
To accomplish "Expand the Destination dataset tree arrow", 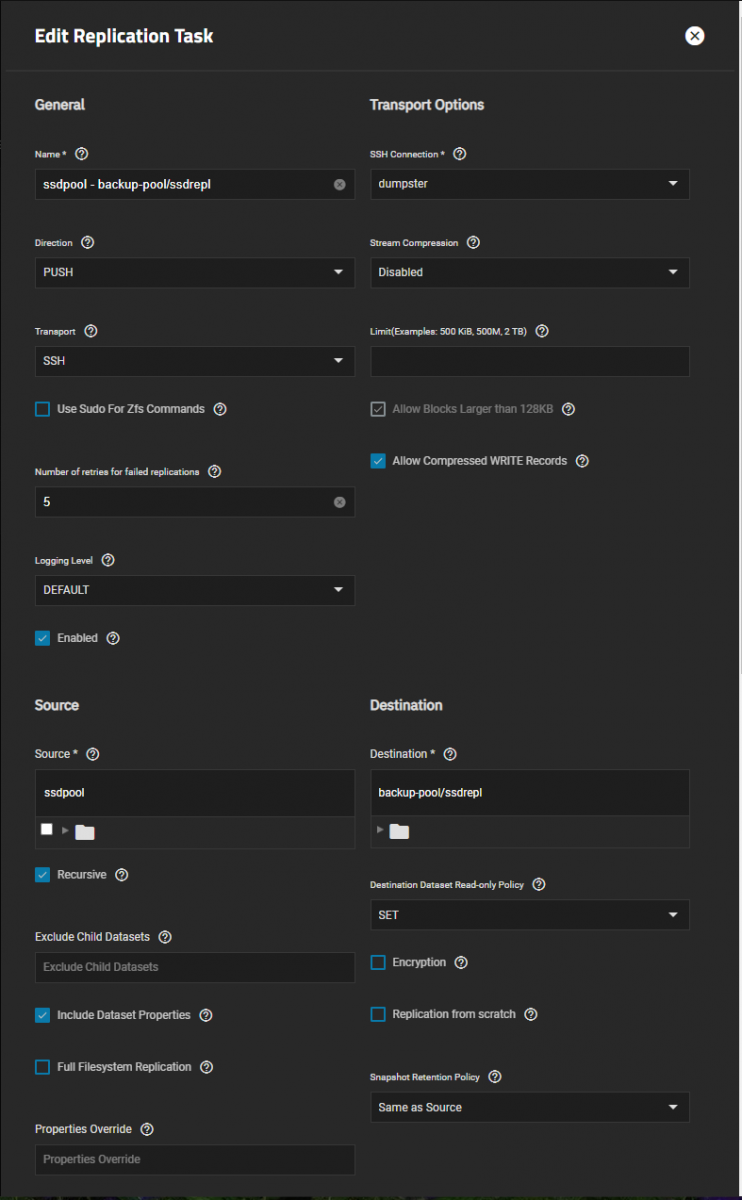I will point(380,831).
